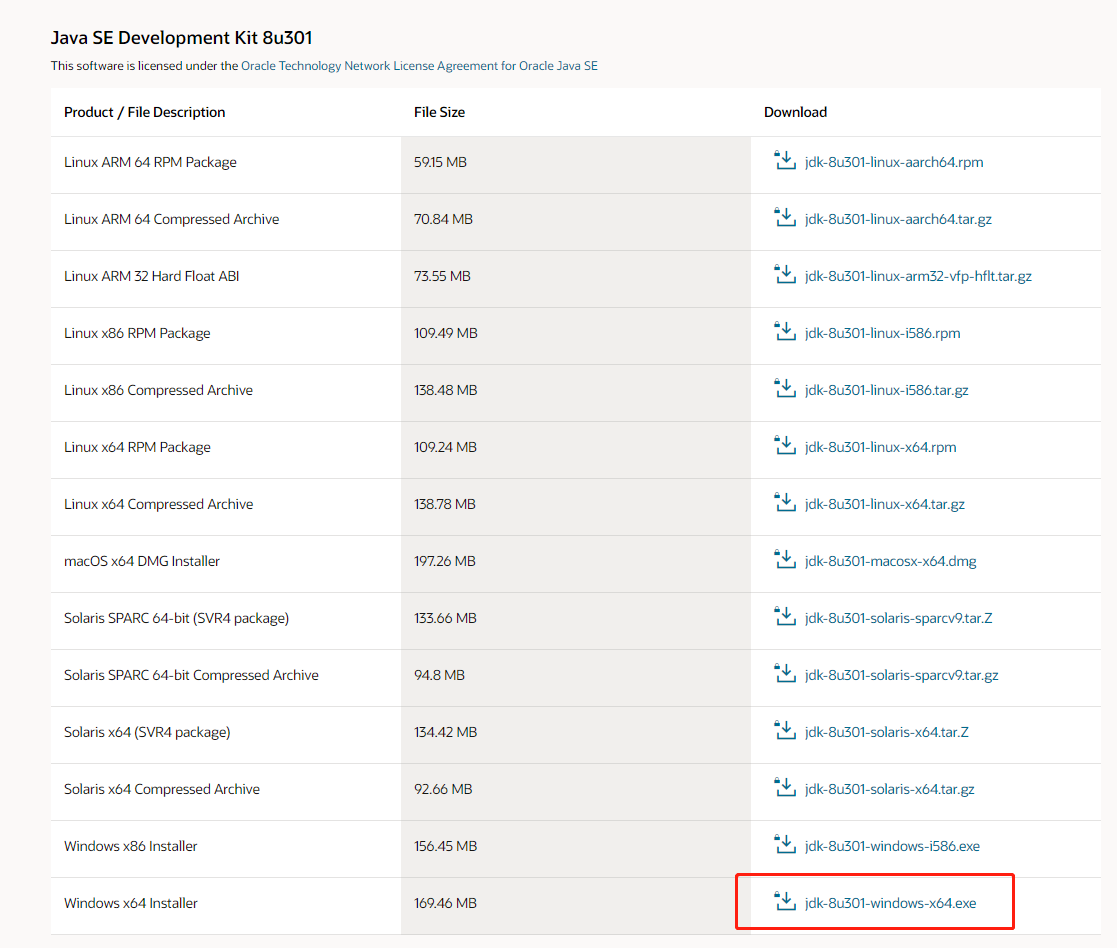Download jdk-8u301-linux-arm32-vfp-hflt.tar.gz link
Image resolution: width=1117 pixels, height=948 pixels.
click(918, 276)
